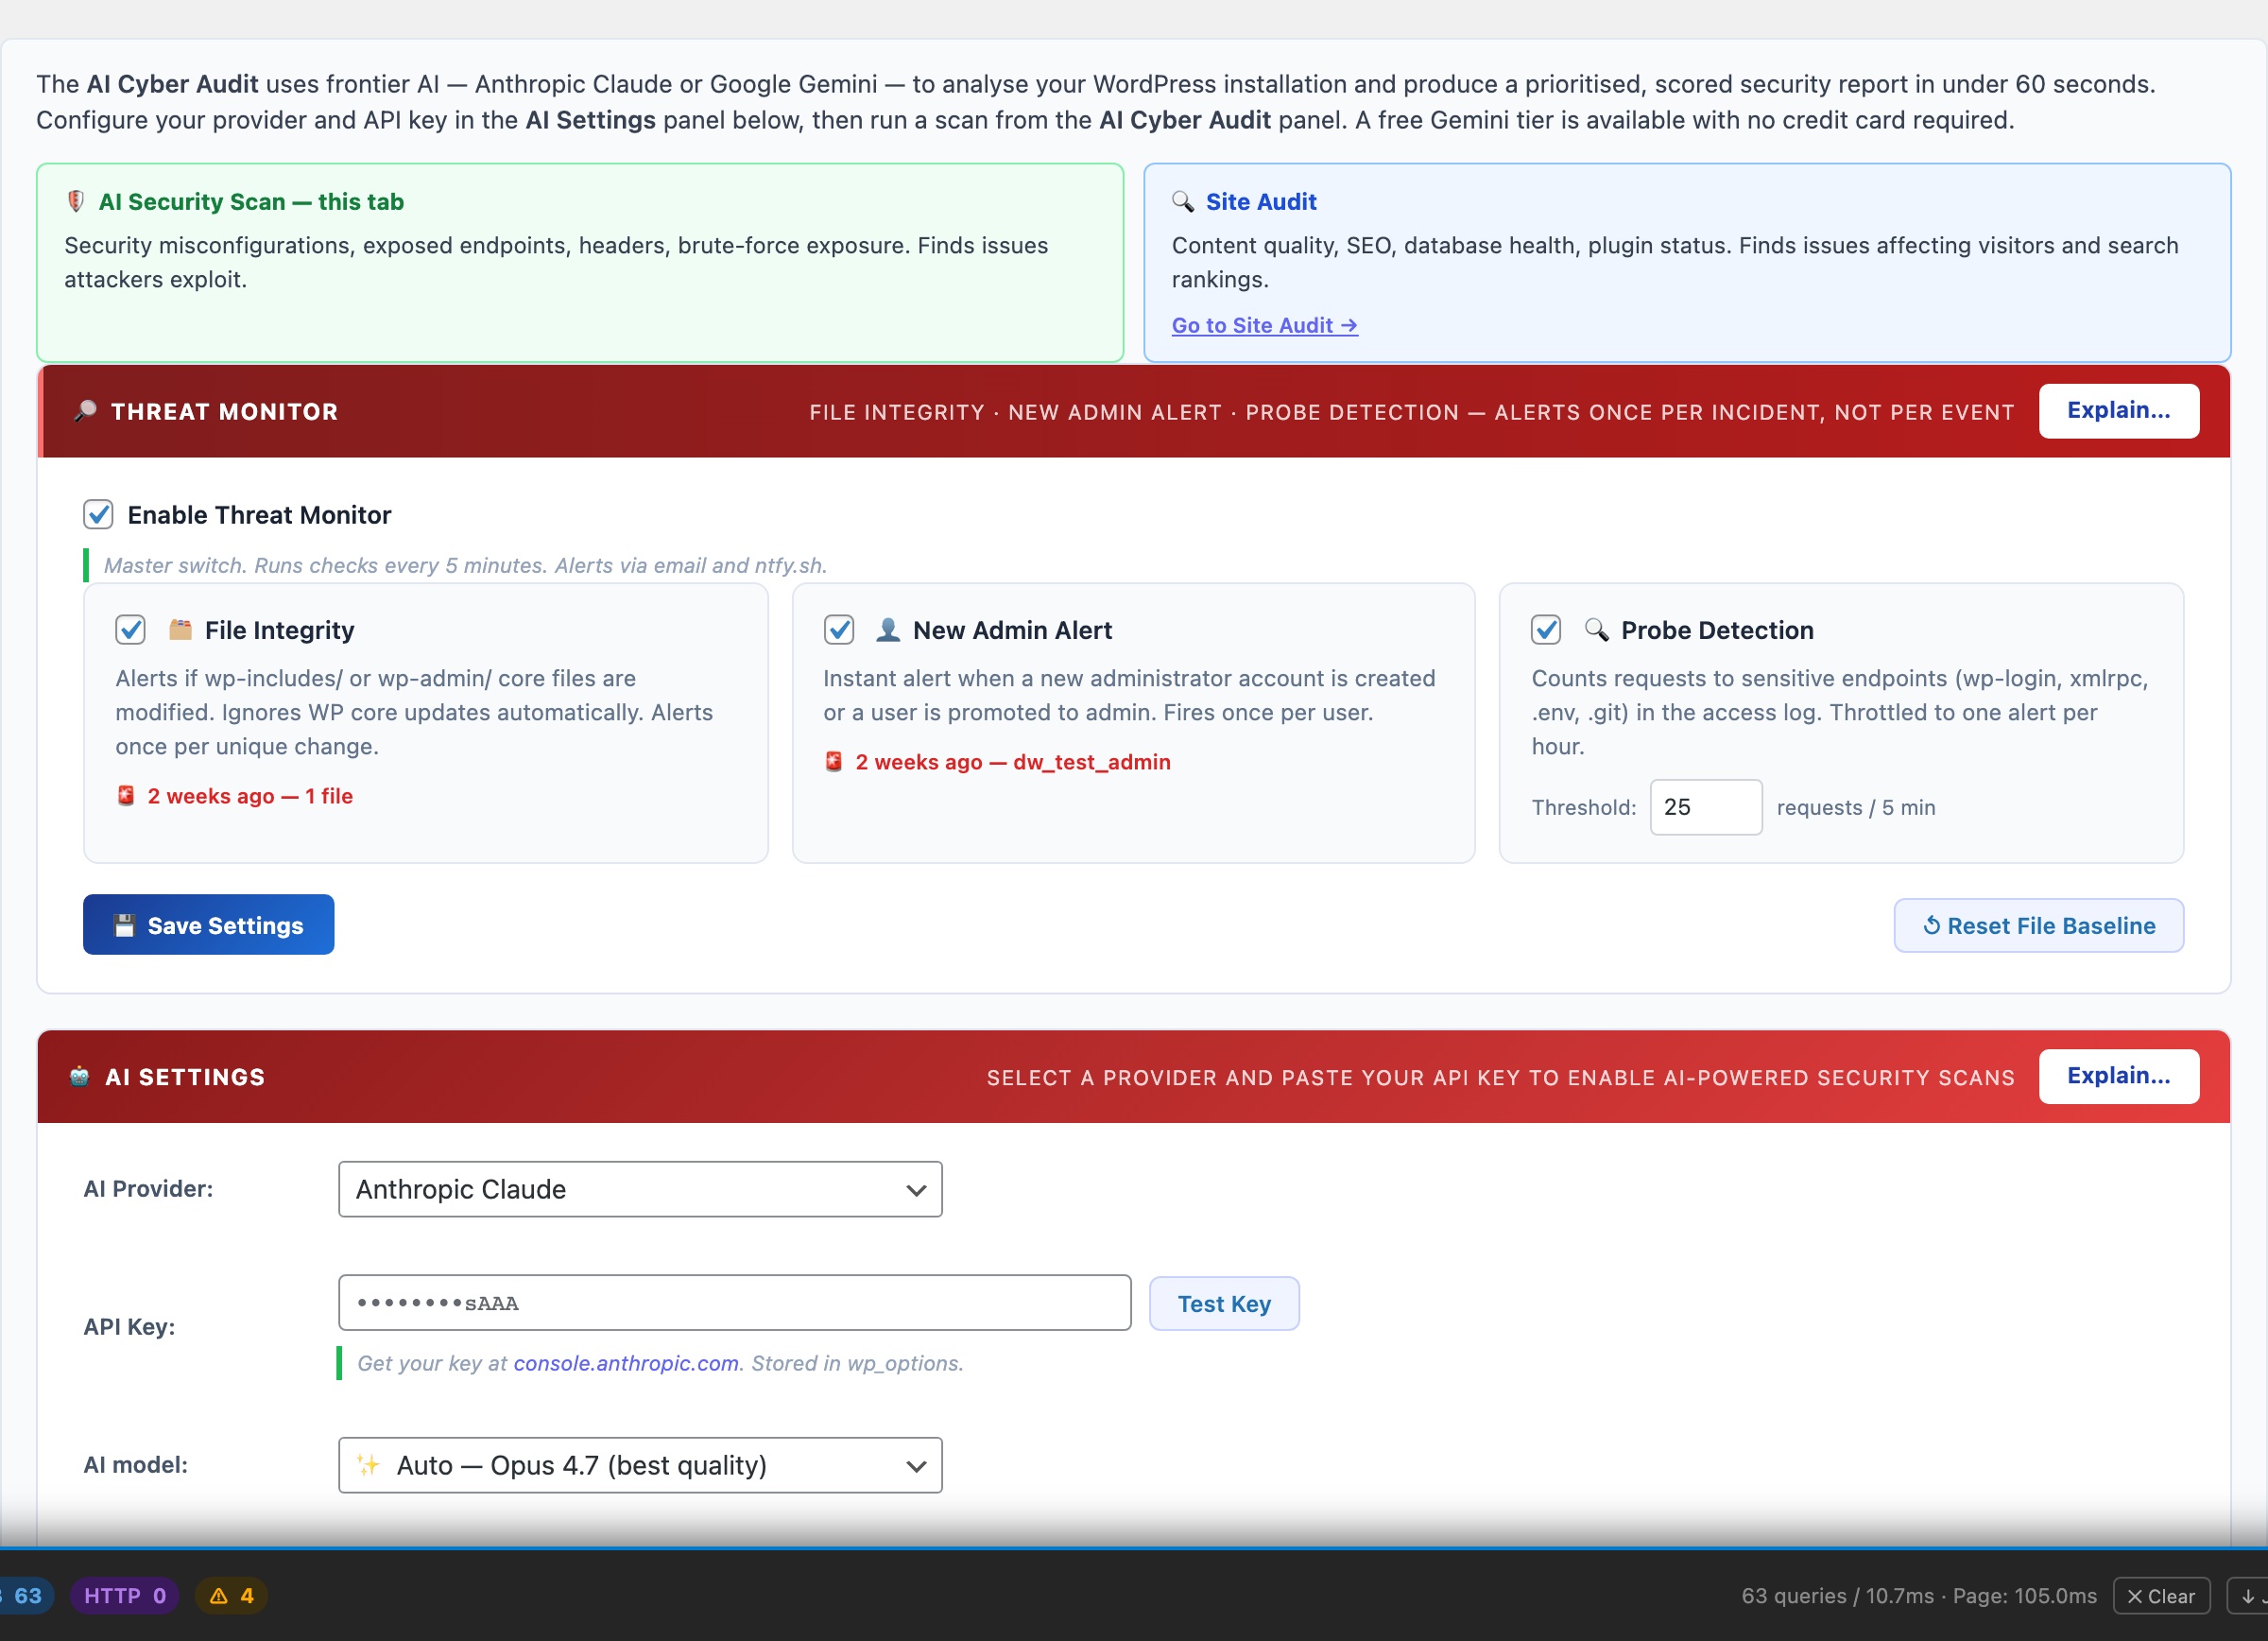Click the red siren icon by dw_test_admin

[x=834, y=762]
